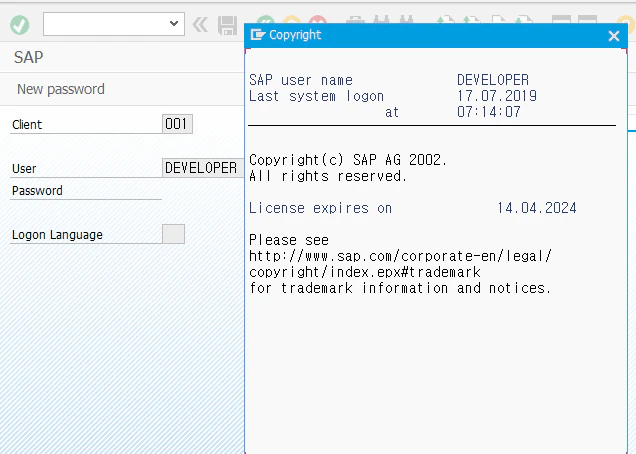
Task: Click the logon time 07:14:07
Action: (x=489, y=112)
